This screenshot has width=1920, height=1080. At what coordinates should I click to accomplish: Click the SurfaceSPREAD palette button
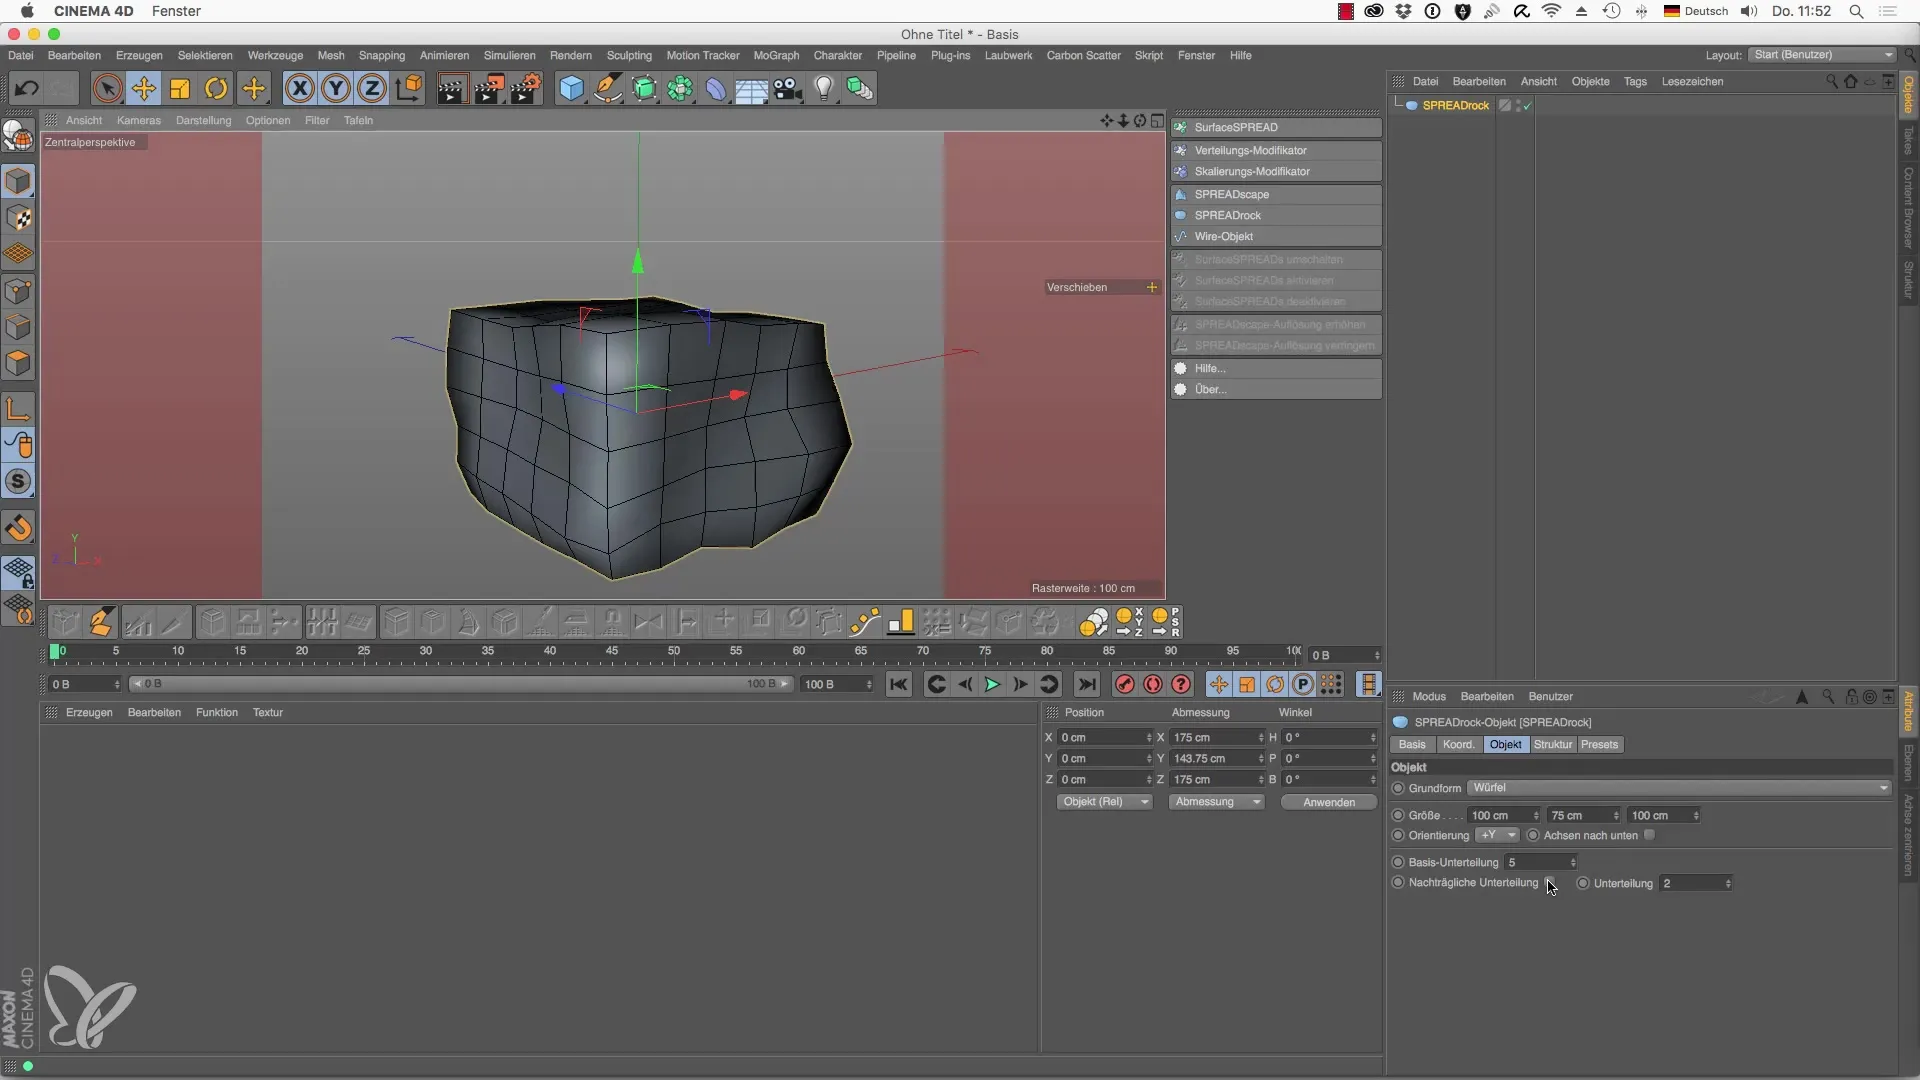pos(1277,127)
